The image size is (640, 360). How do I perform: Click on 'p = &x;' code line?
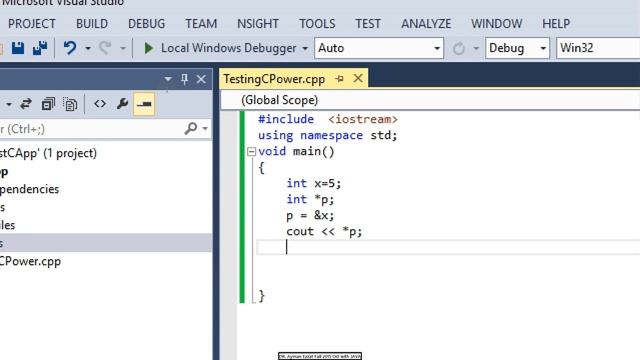point(310,216)
